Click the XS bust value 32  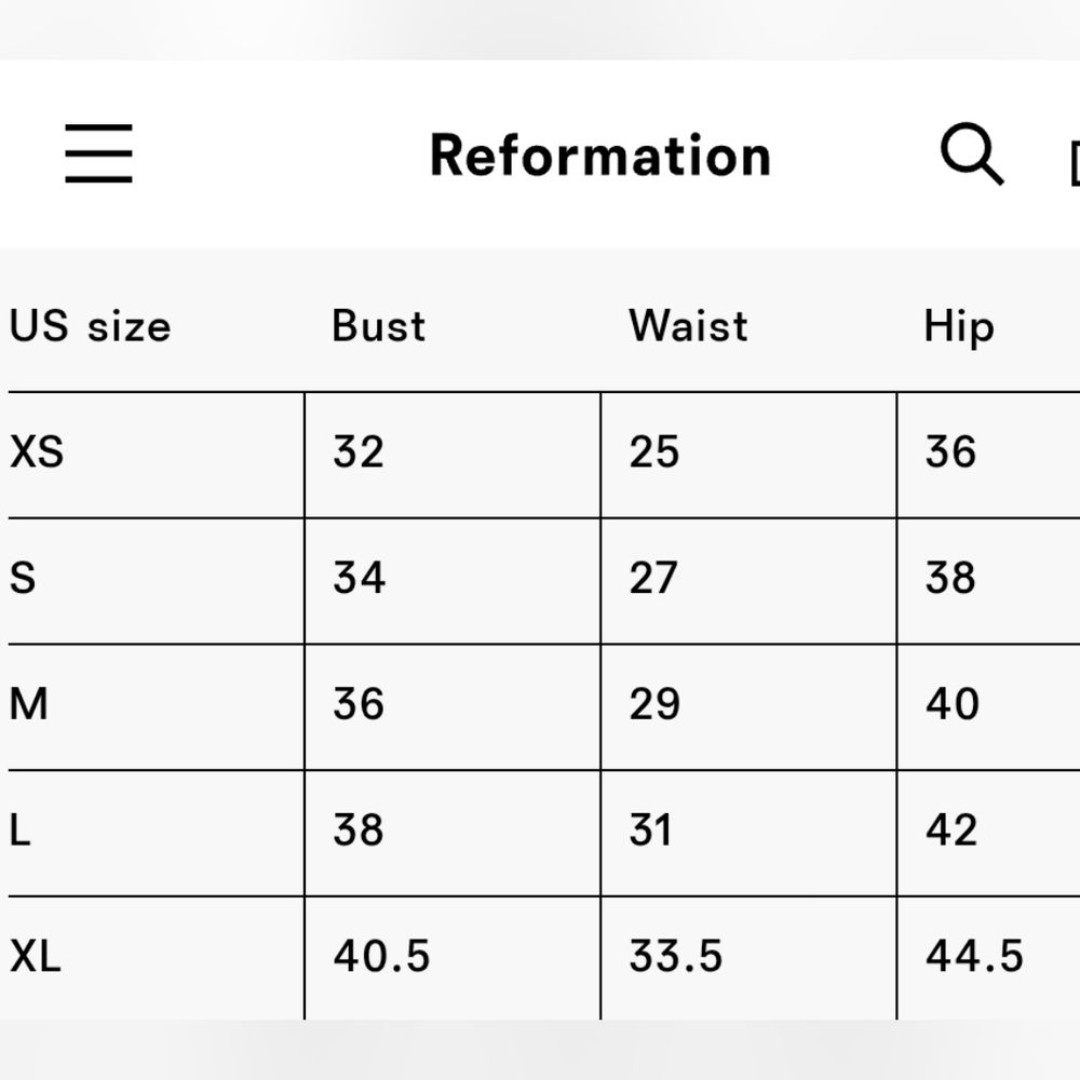pyautogui.click(x=358, y=452)
